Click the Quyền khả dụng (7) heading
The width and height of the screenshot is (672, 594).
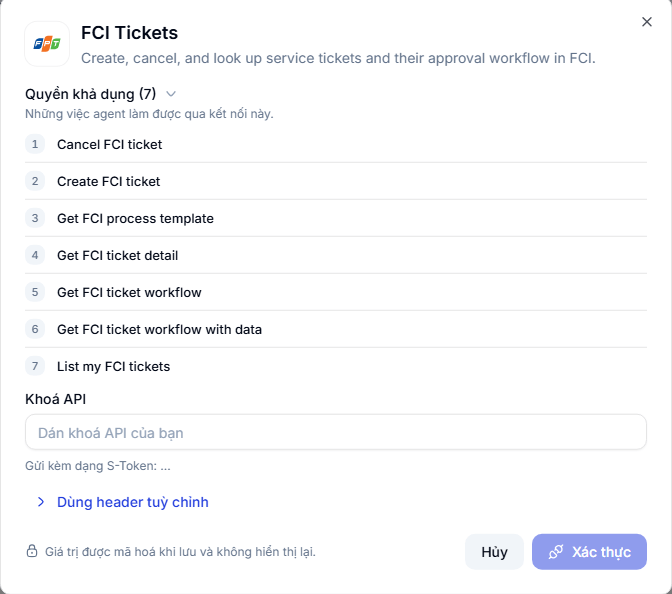pos(90,94)
